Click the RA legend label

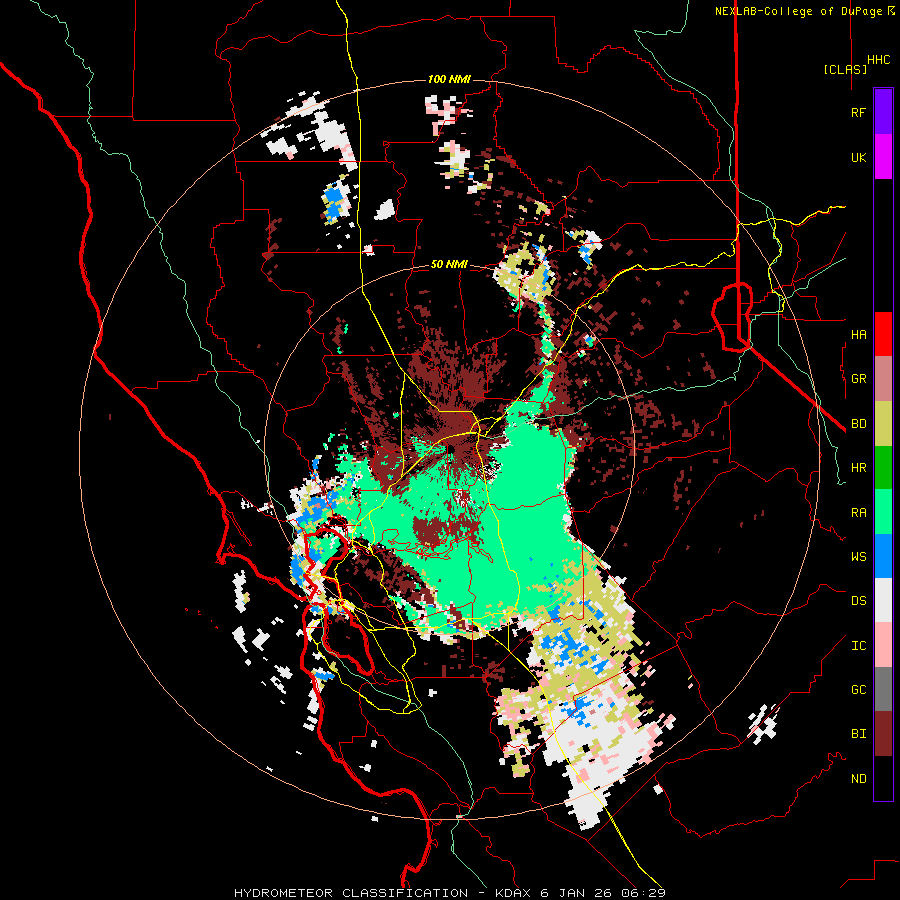858,513
